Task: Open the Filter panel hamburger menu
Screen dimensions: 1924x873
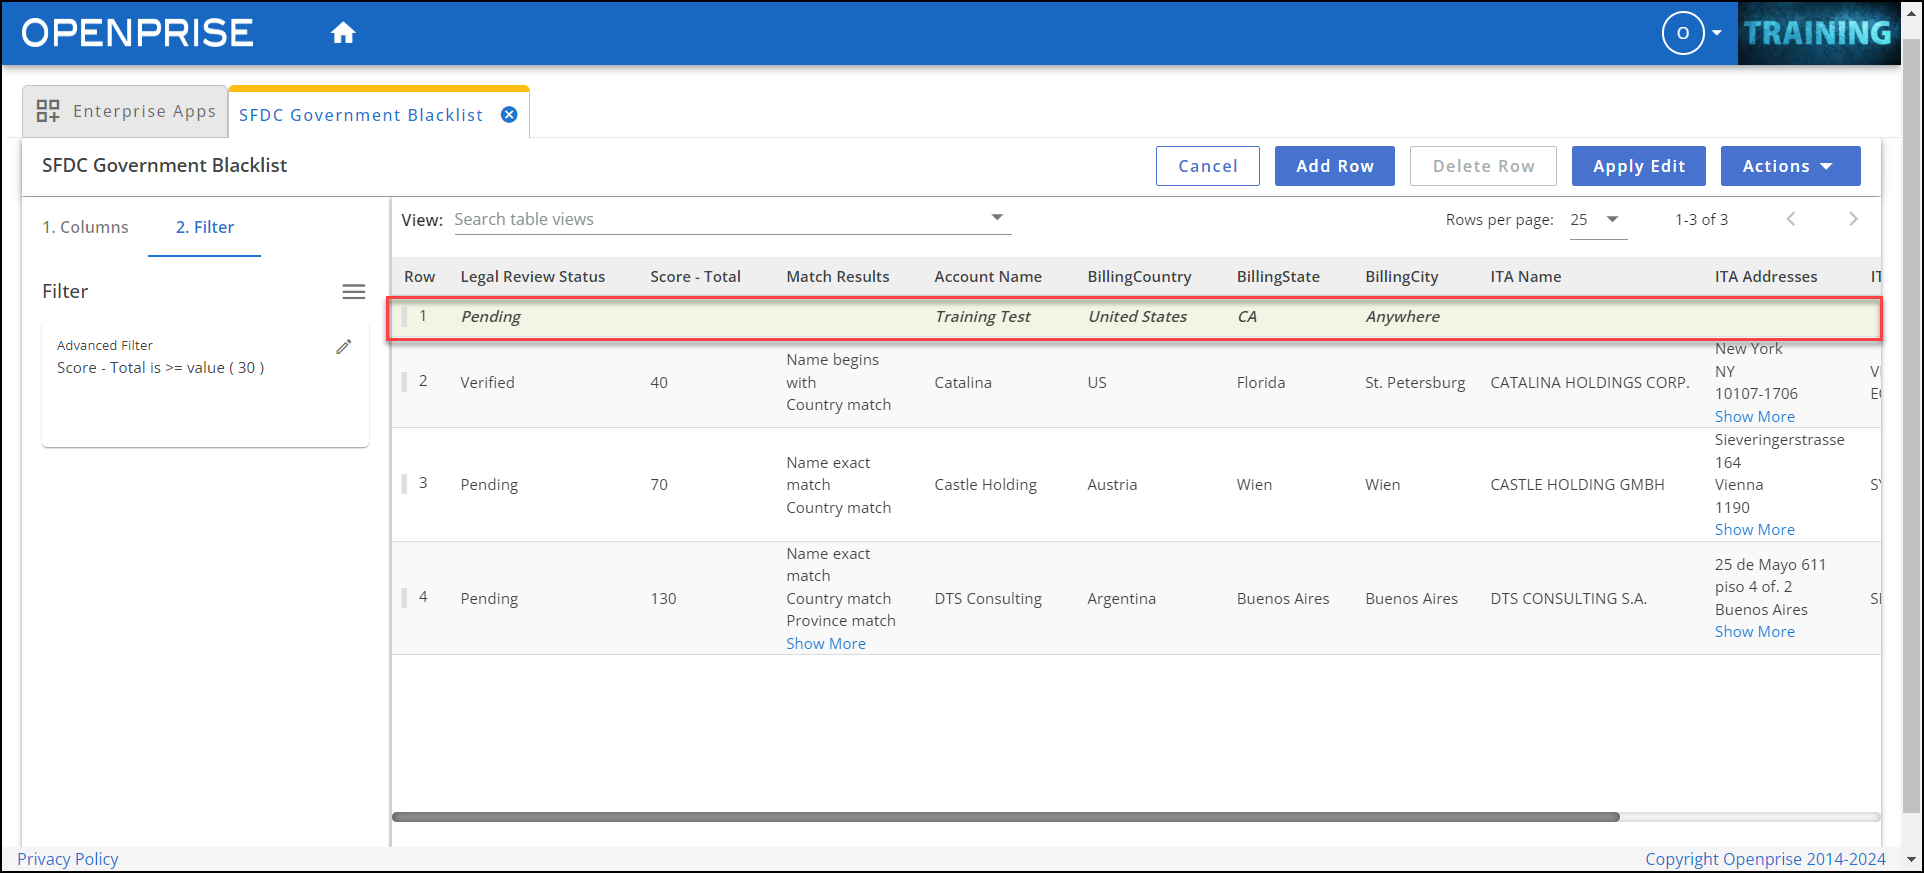Action: tap(353, 292)
